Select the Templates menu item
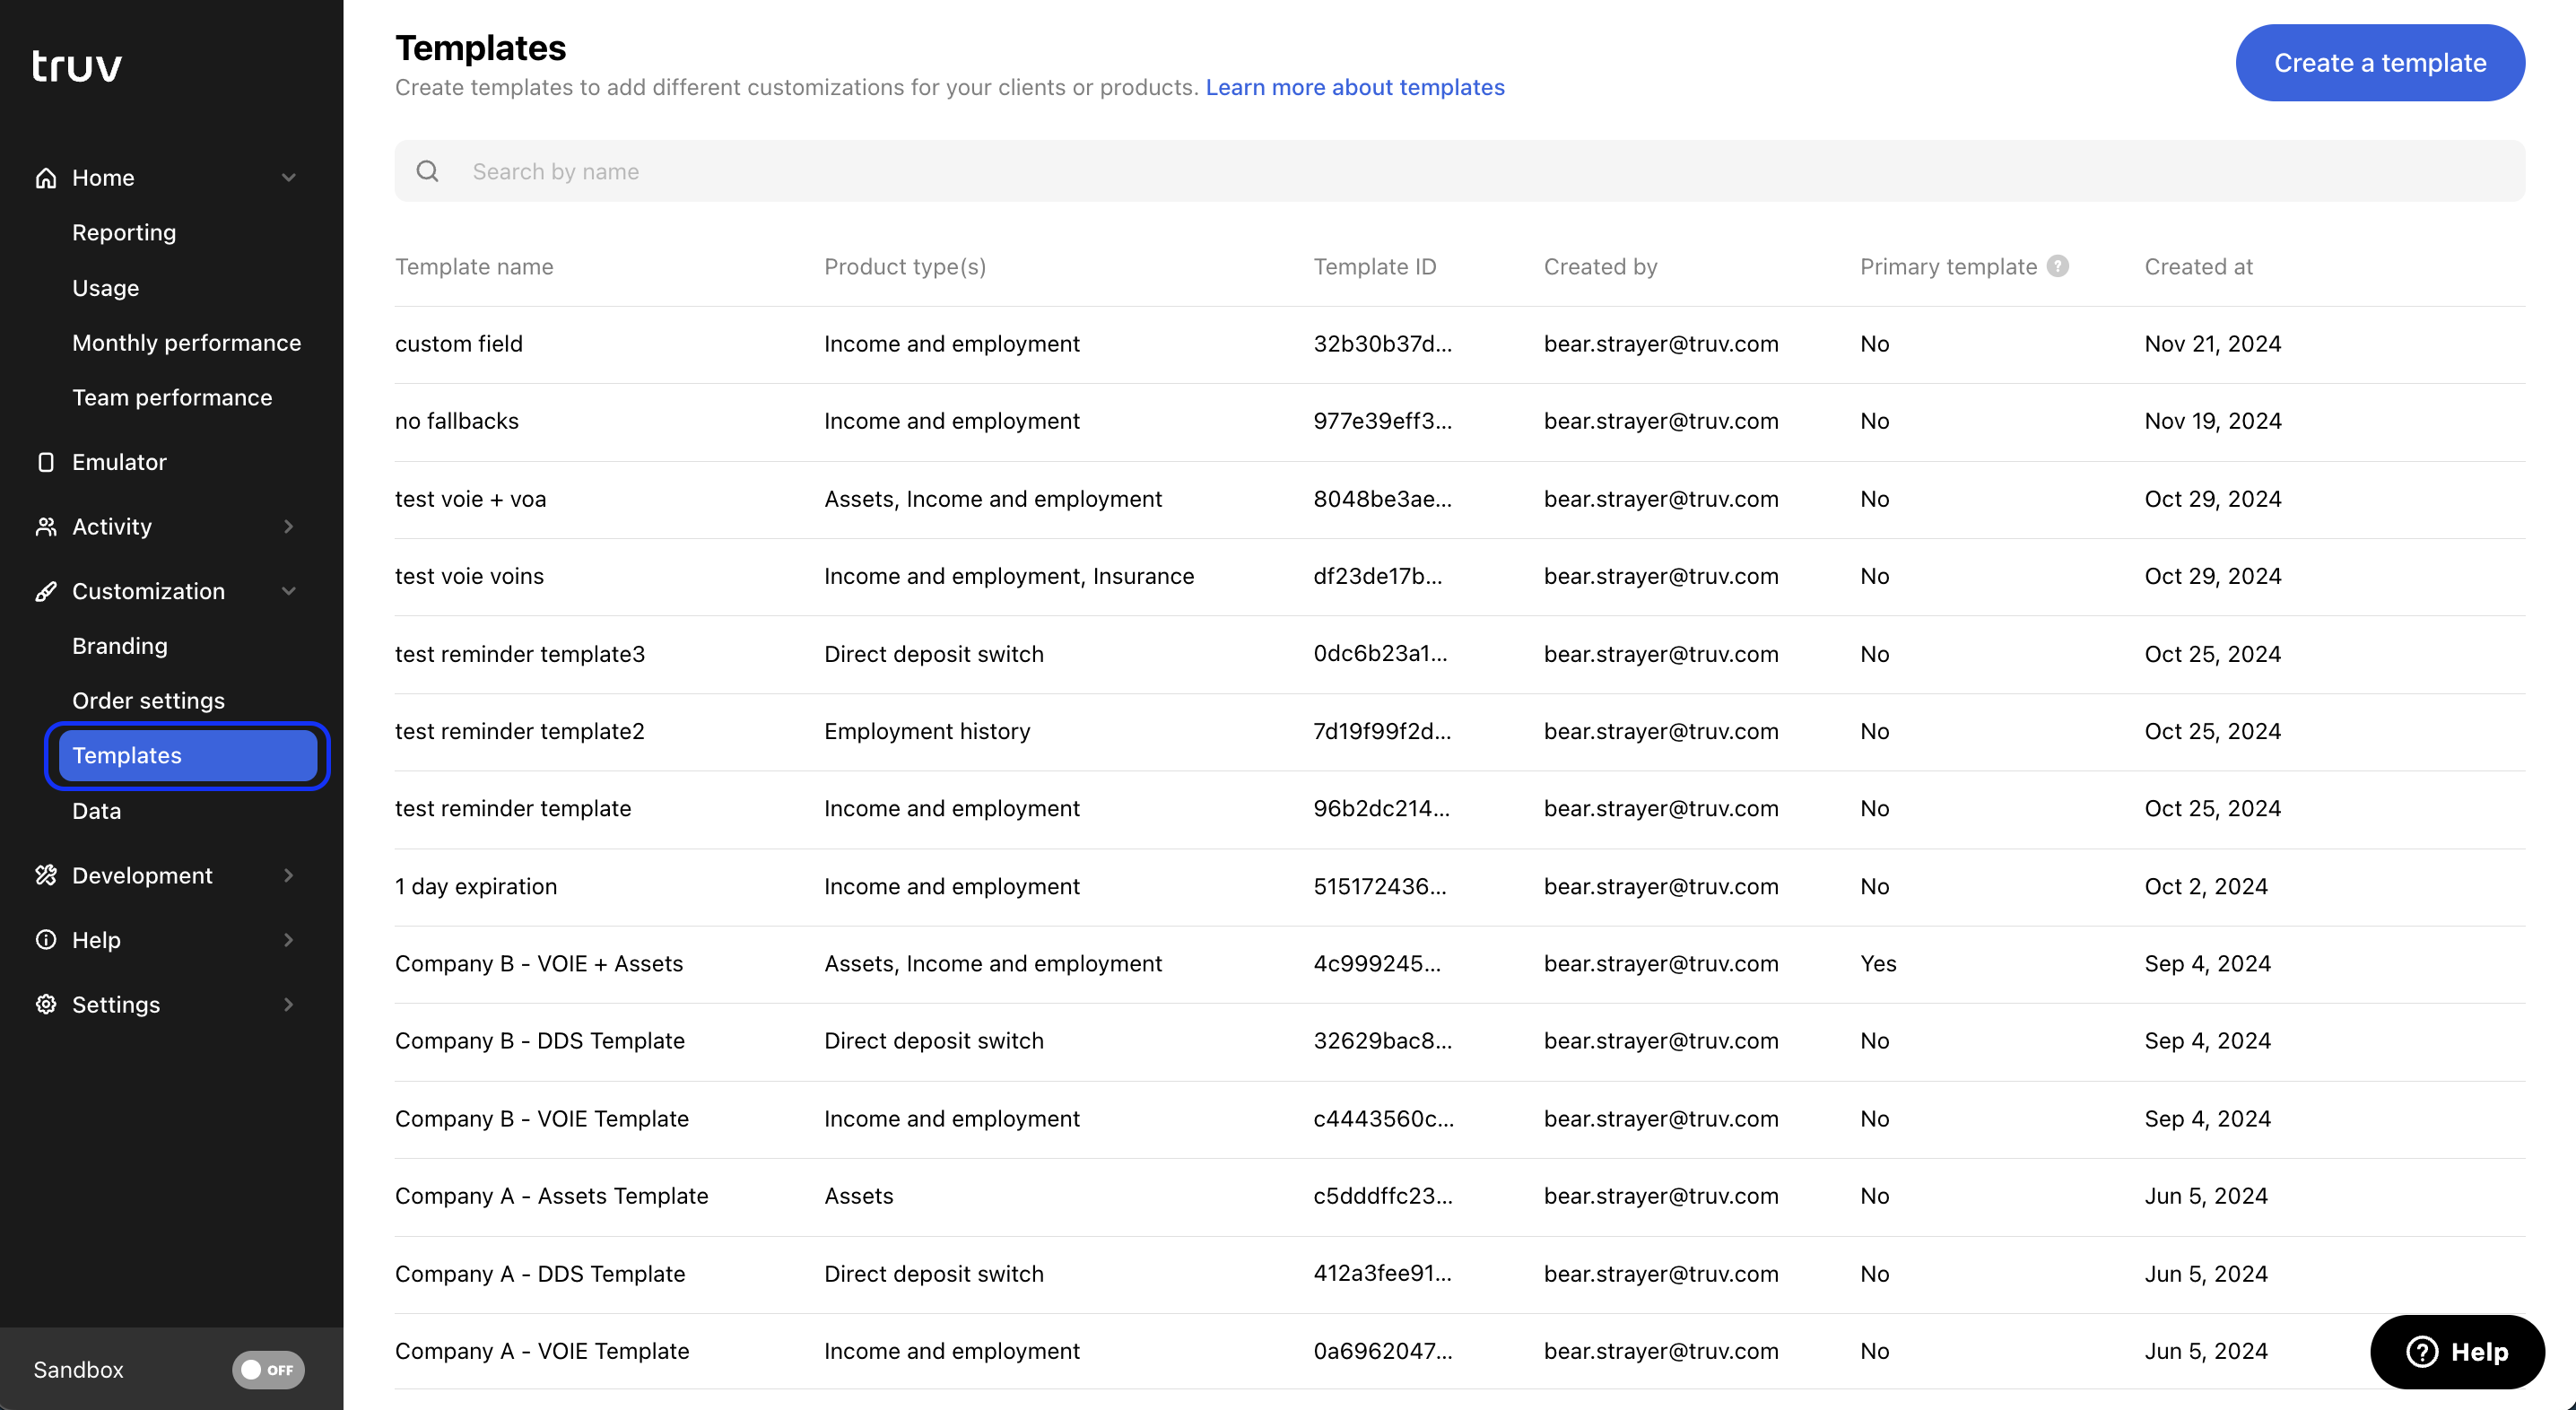 pos(188,756)
